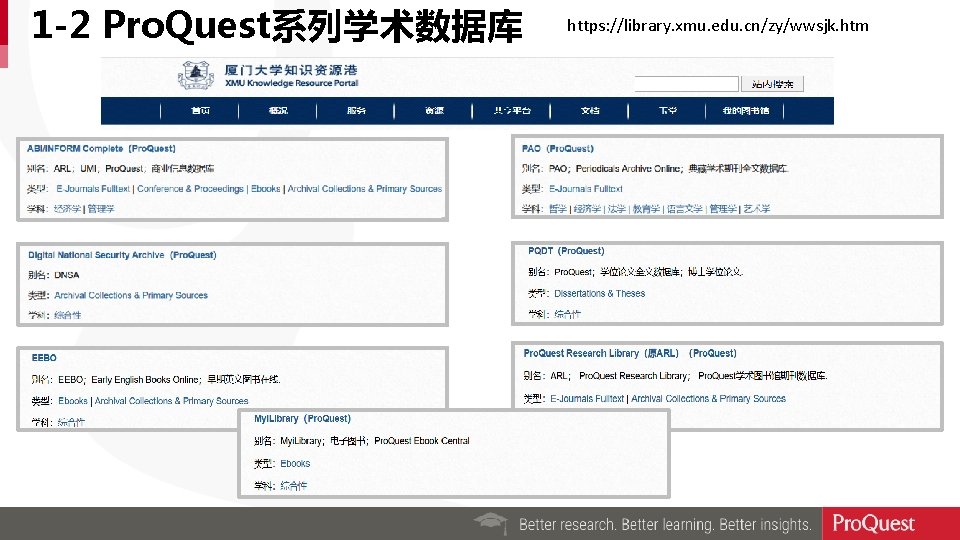Click the XMU Knowledge Resource Portal title
This screenshot has width=960, height=540.
click(x=291, y=83)
